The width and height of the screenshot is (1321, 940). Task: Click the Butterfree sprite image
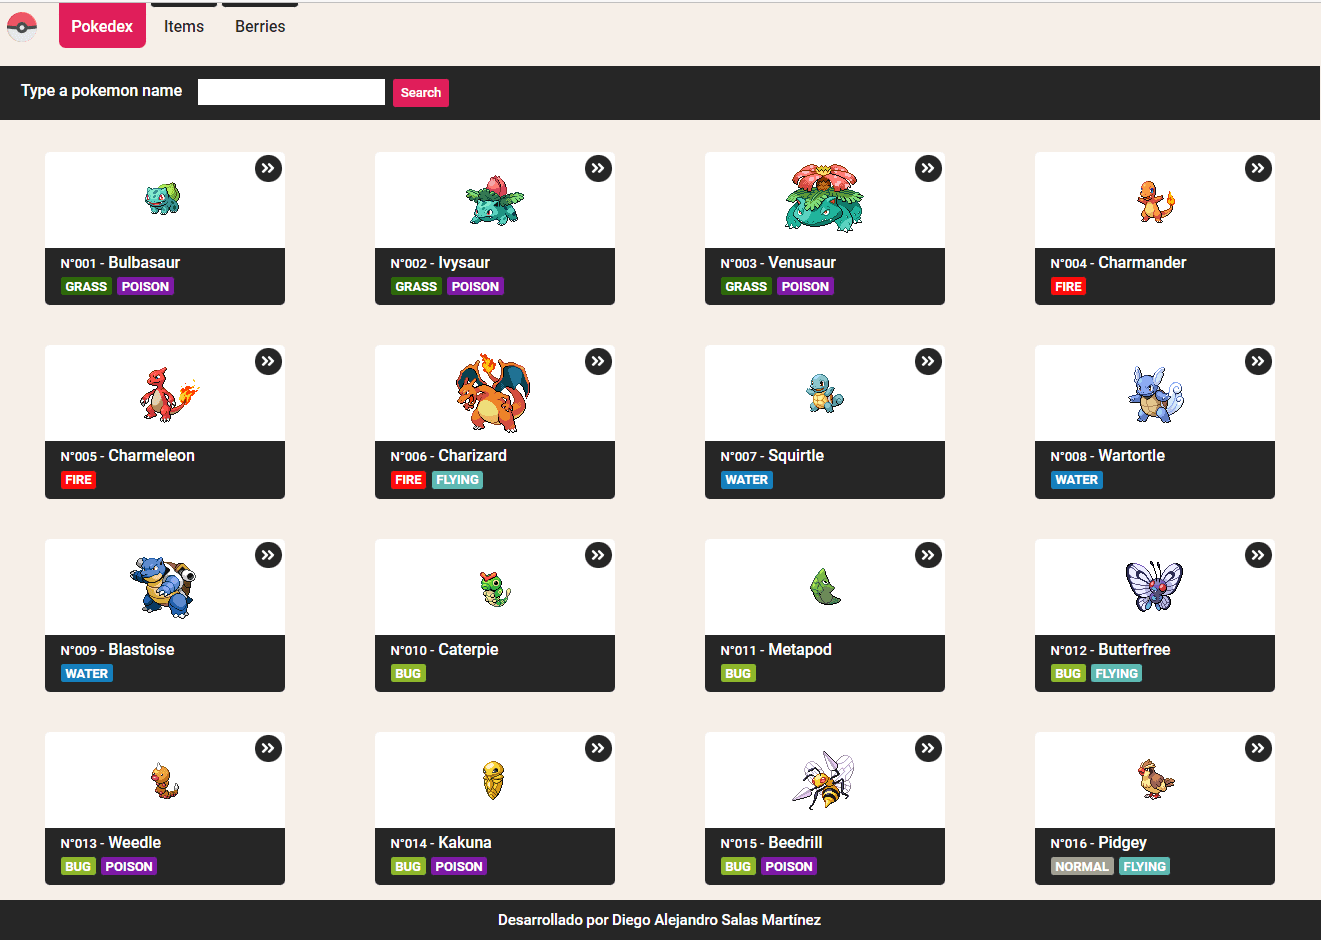click(1154, 586)
